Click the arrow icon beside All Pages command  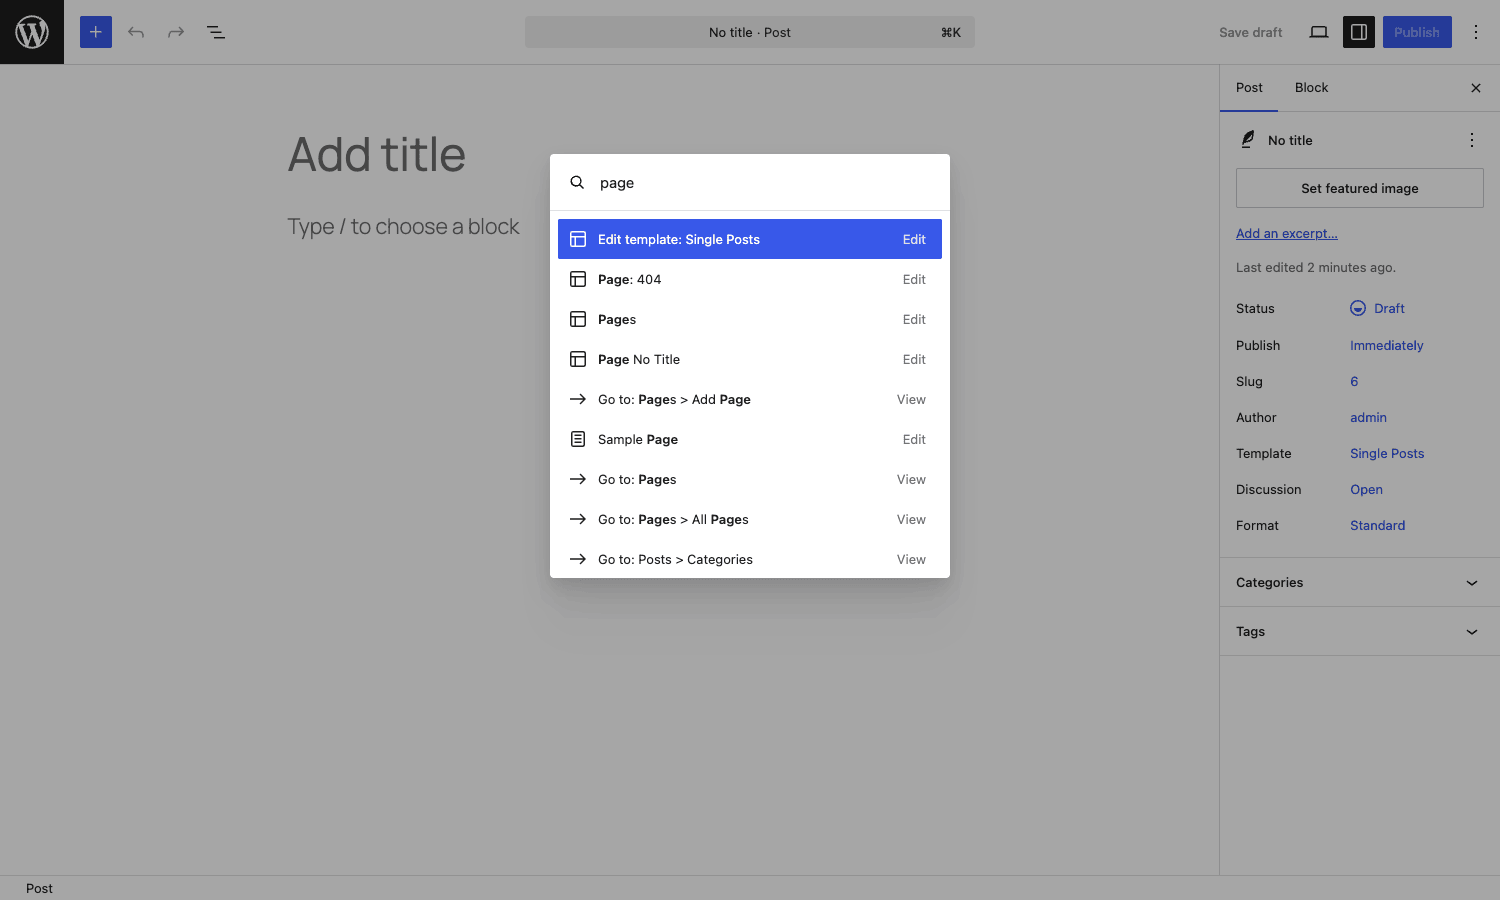578,519
